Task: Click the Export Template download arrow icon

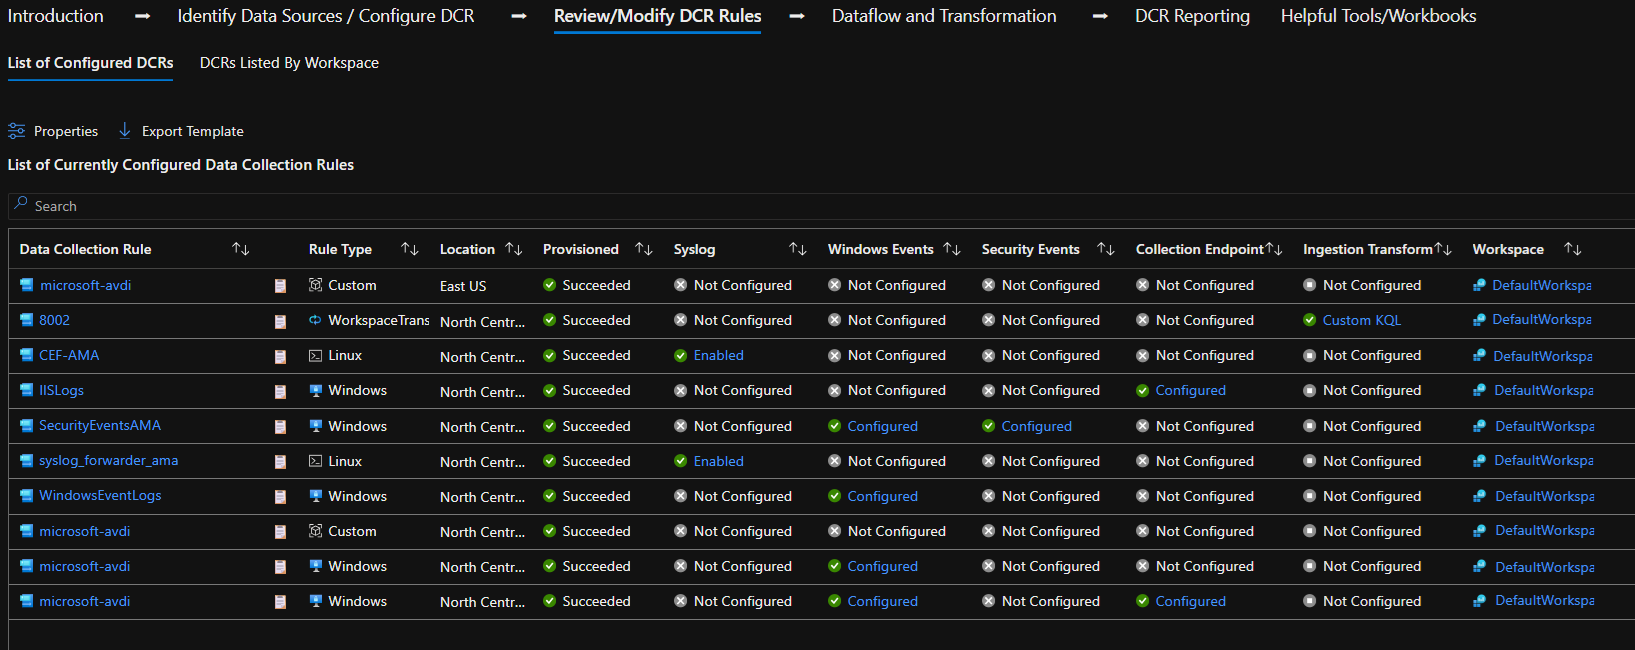Action: (125, 131)
